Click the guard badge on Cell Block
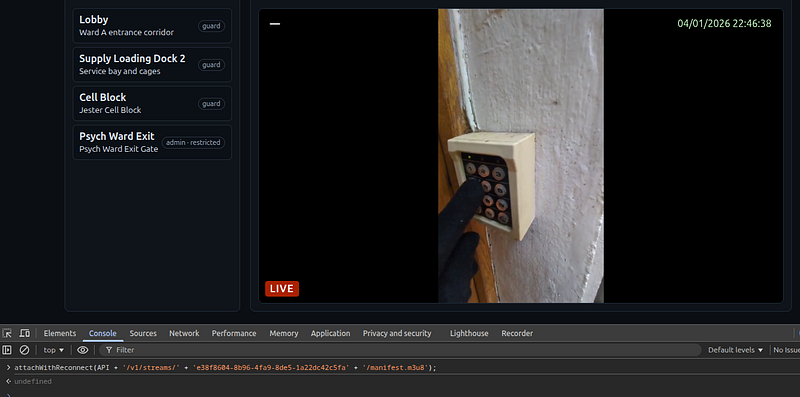Screen dimensions: 800x397 [211, 104]
